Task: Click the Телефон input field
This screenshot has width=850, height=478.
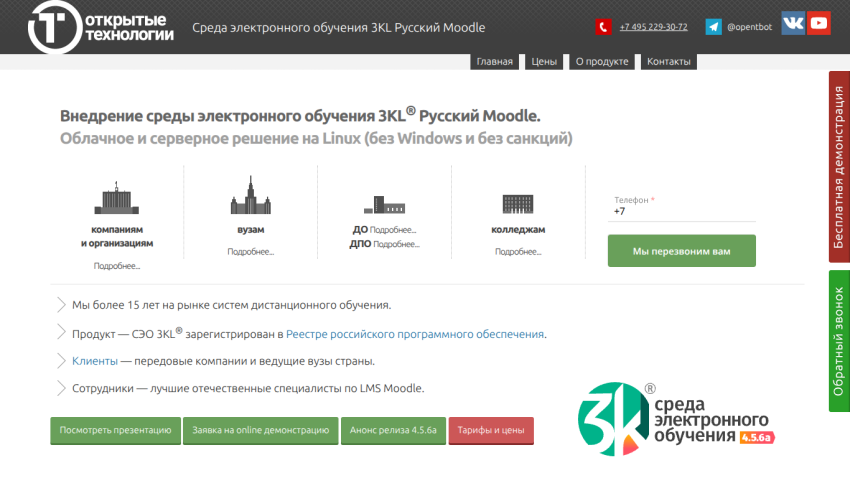Action: [681, 211]
